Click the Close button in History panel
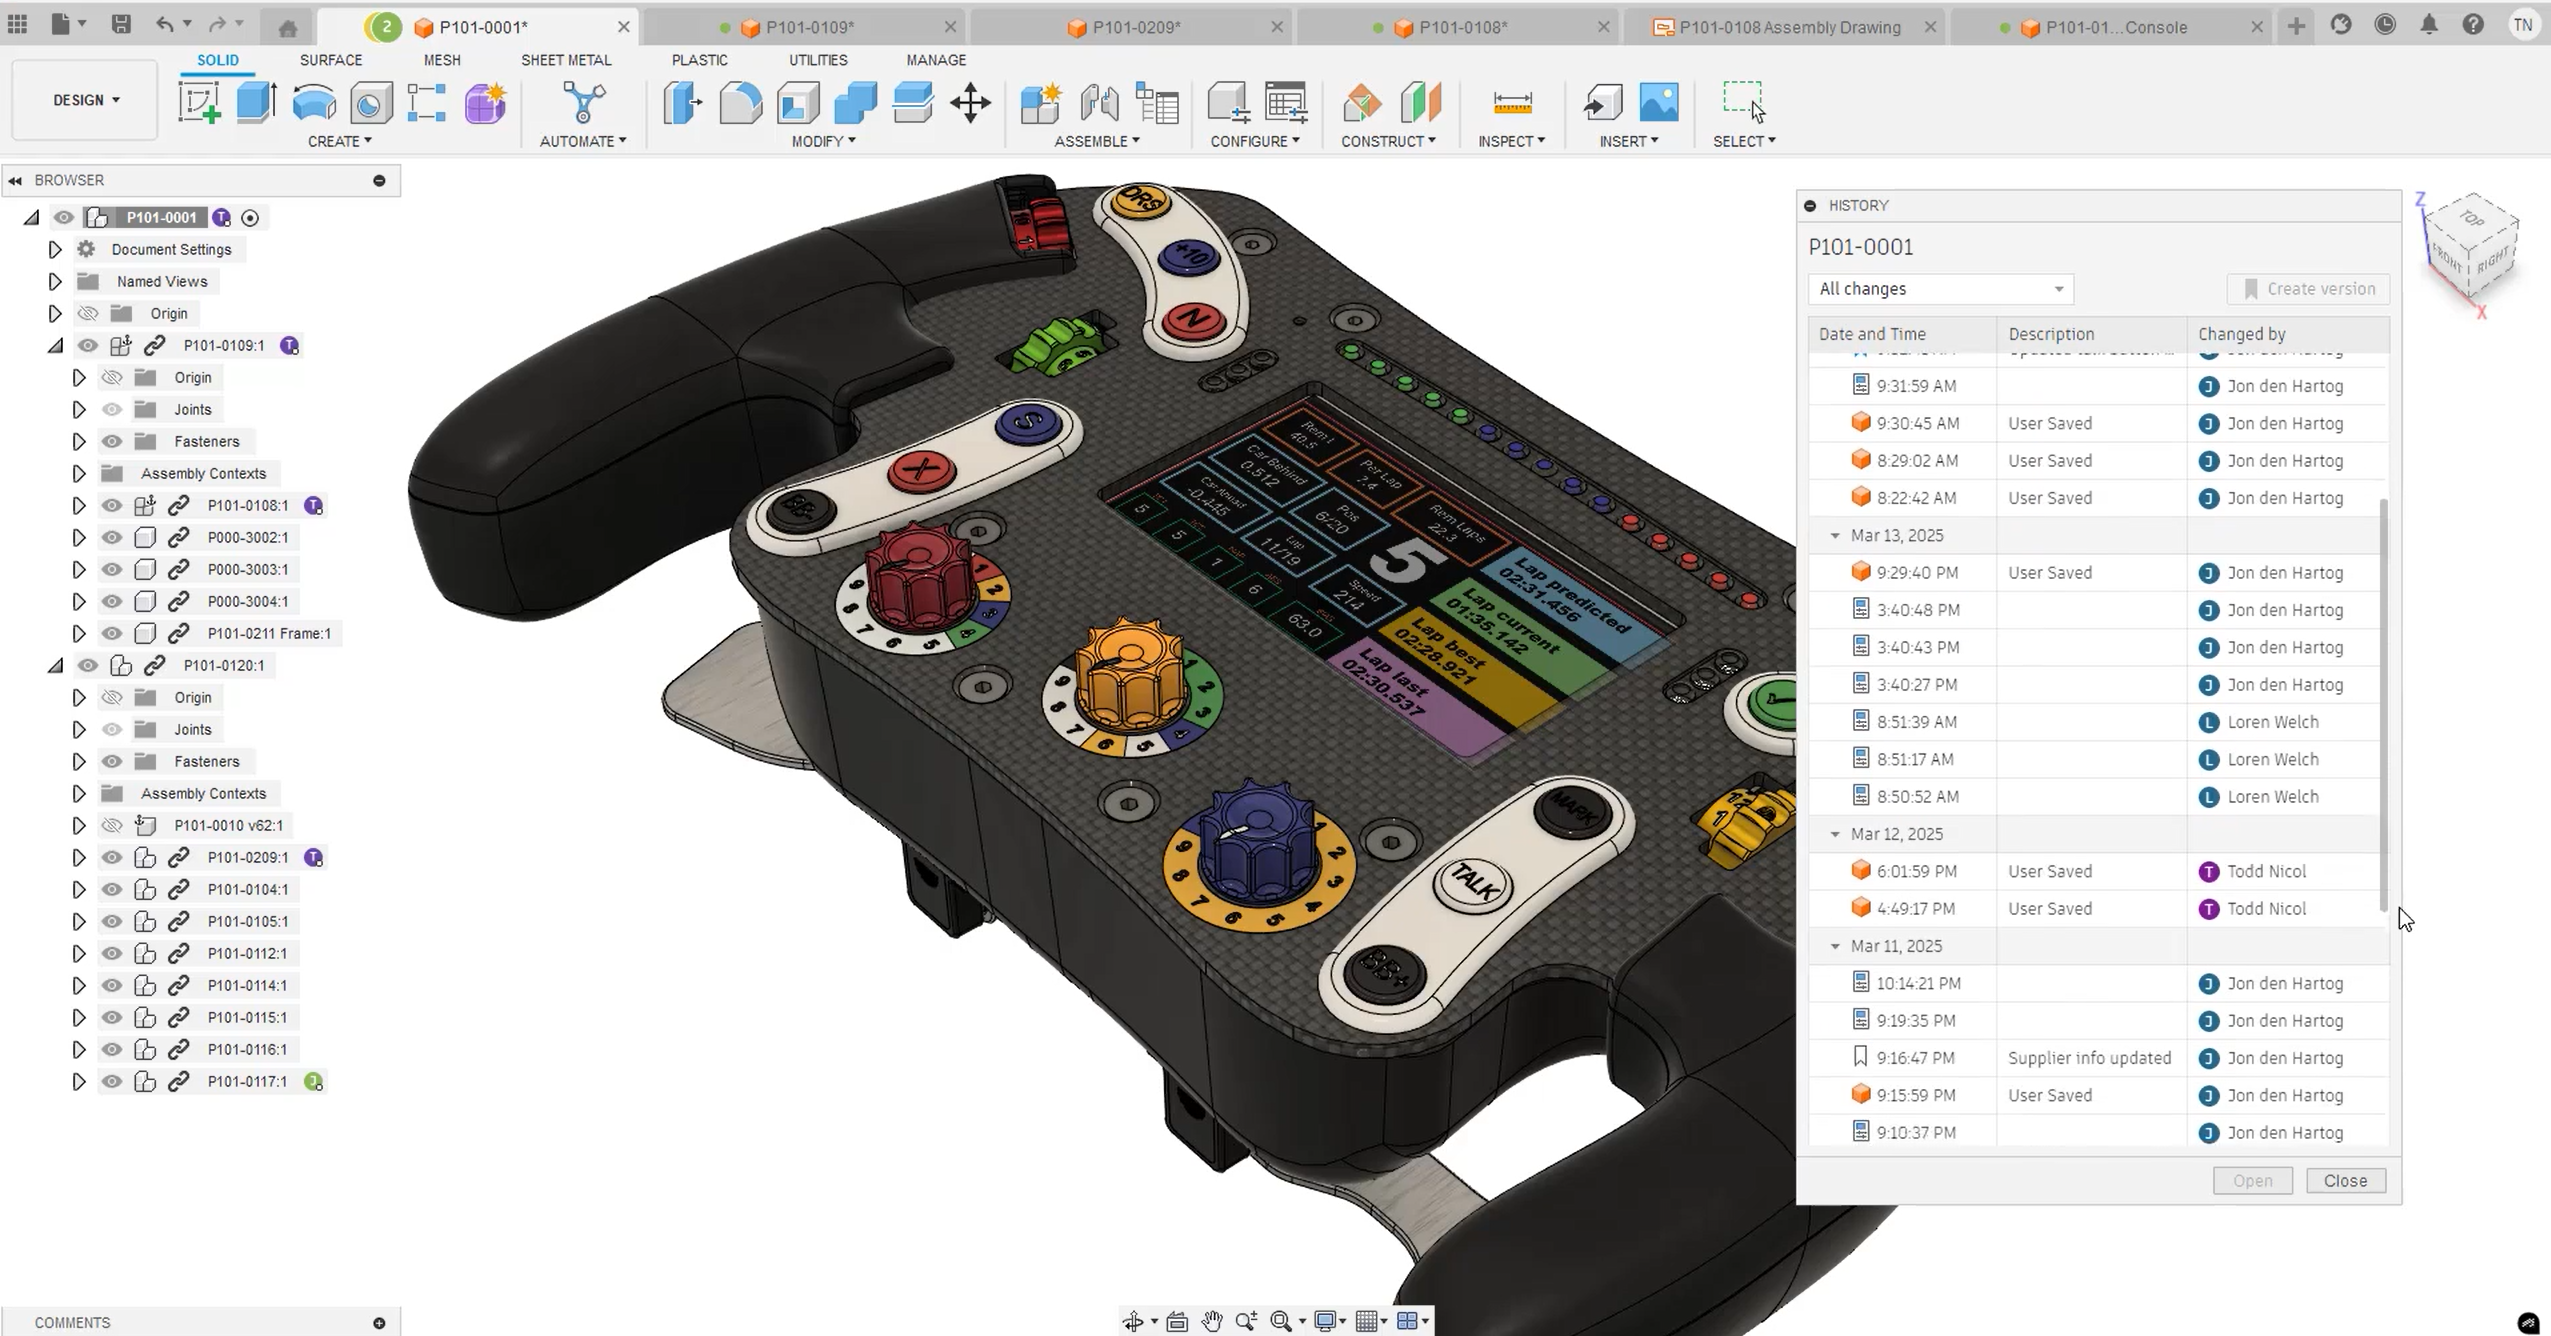This screenshot has height=1336, width=2551. click(2345, 1181)
